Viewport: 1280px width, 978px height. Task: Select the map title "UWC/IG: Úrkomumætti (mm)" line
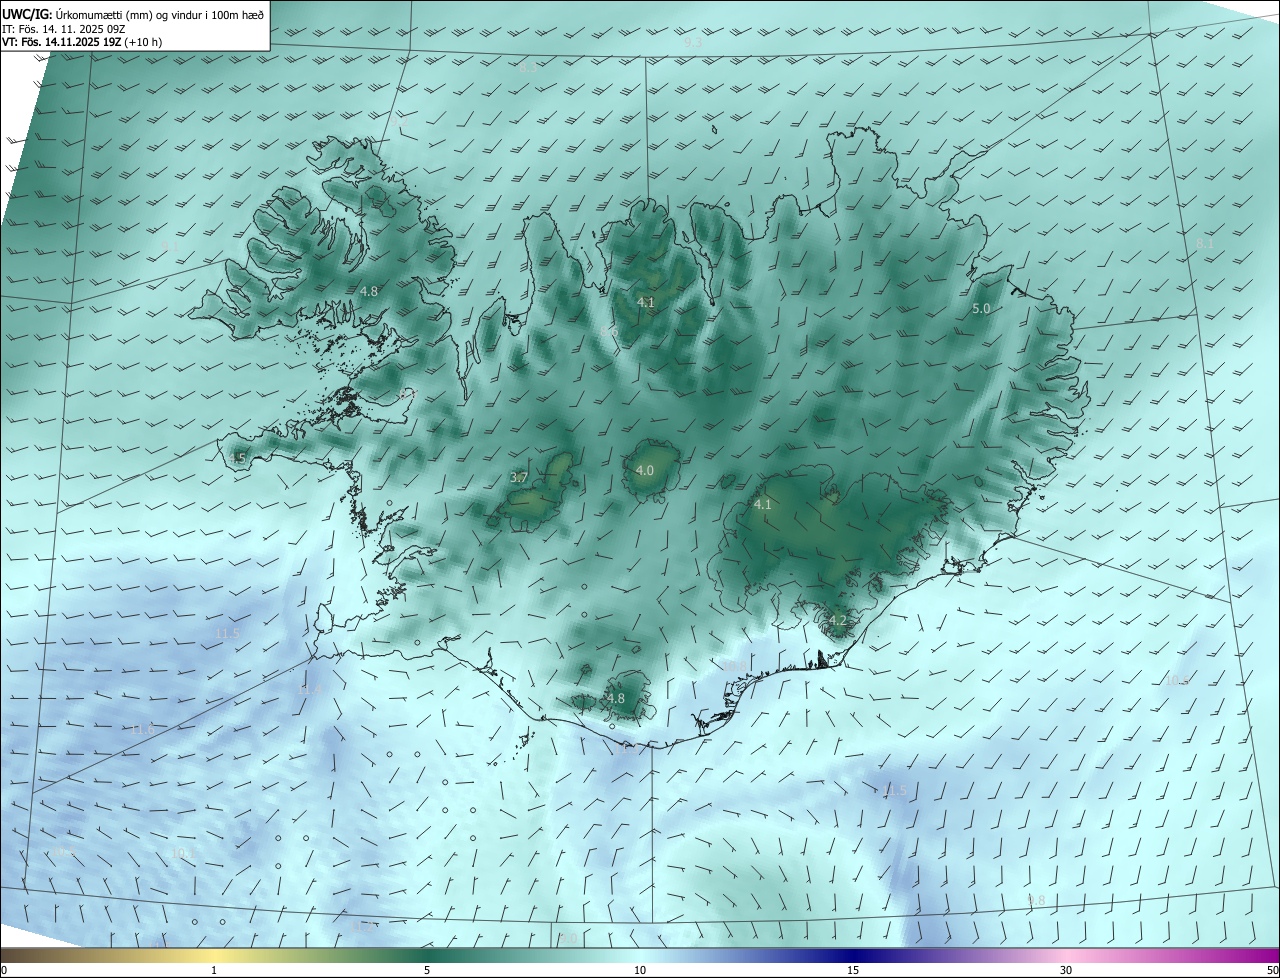[x=134, y=14]
